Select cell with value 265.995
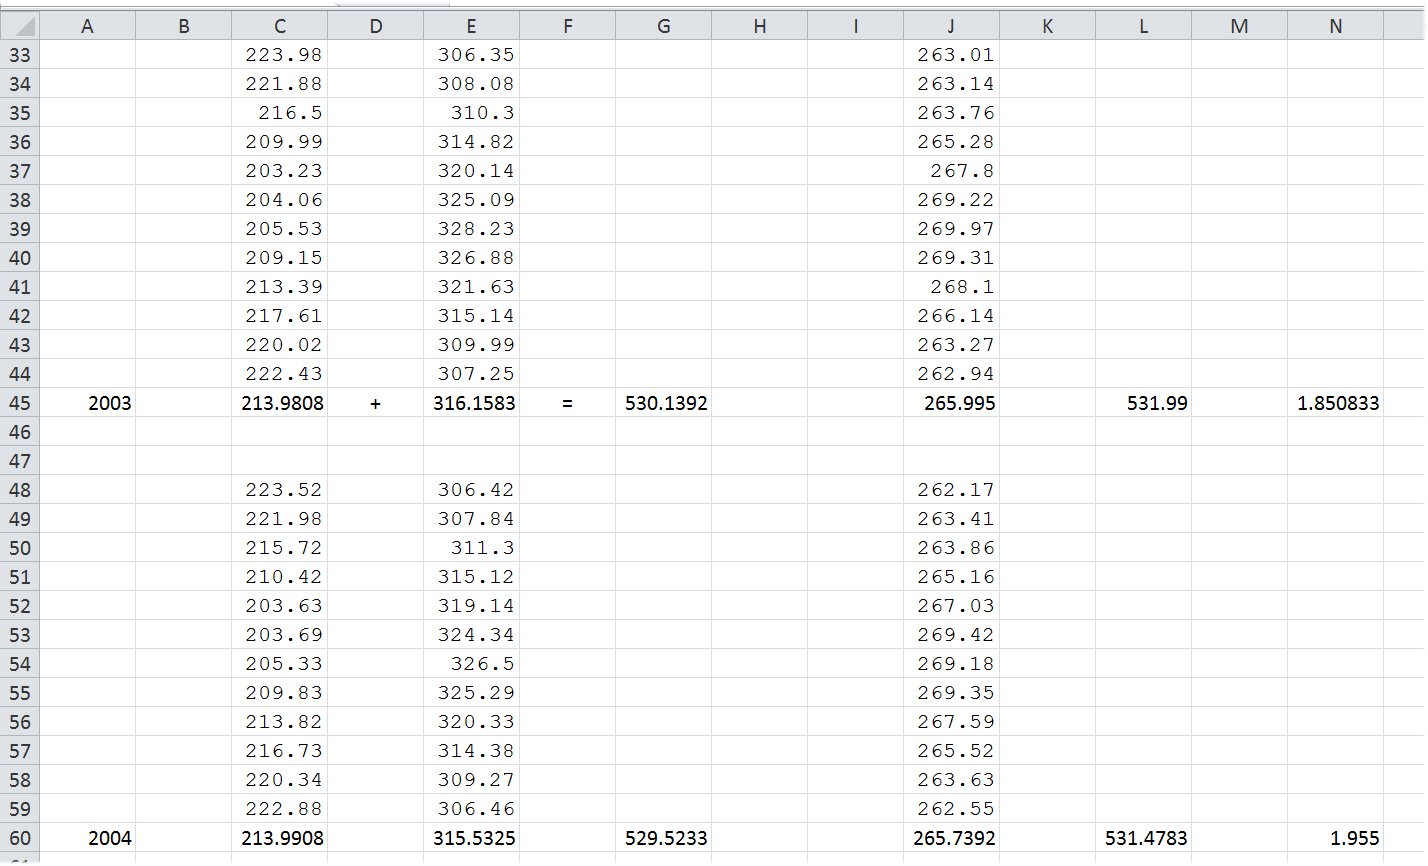Image resolution: width=1428 pixels, height=866 pixels. coord(951,403)
